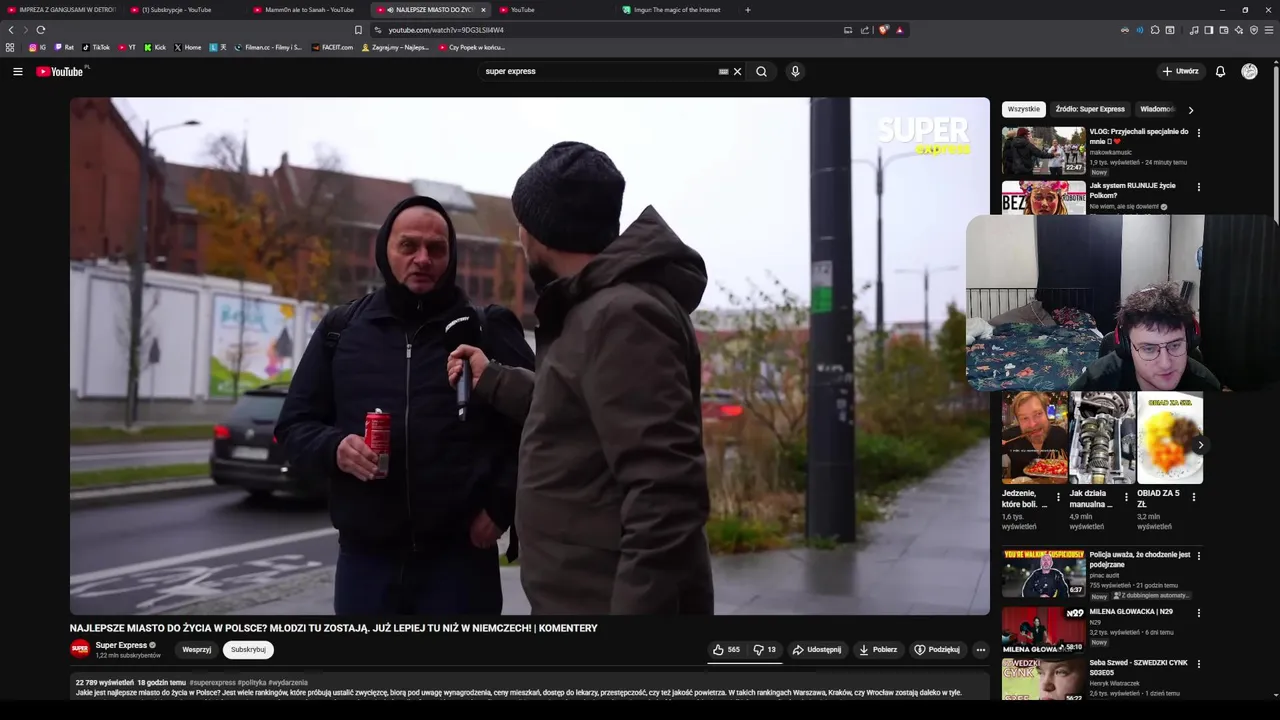Click the Podziękuj thanks button

pos(937,649)
